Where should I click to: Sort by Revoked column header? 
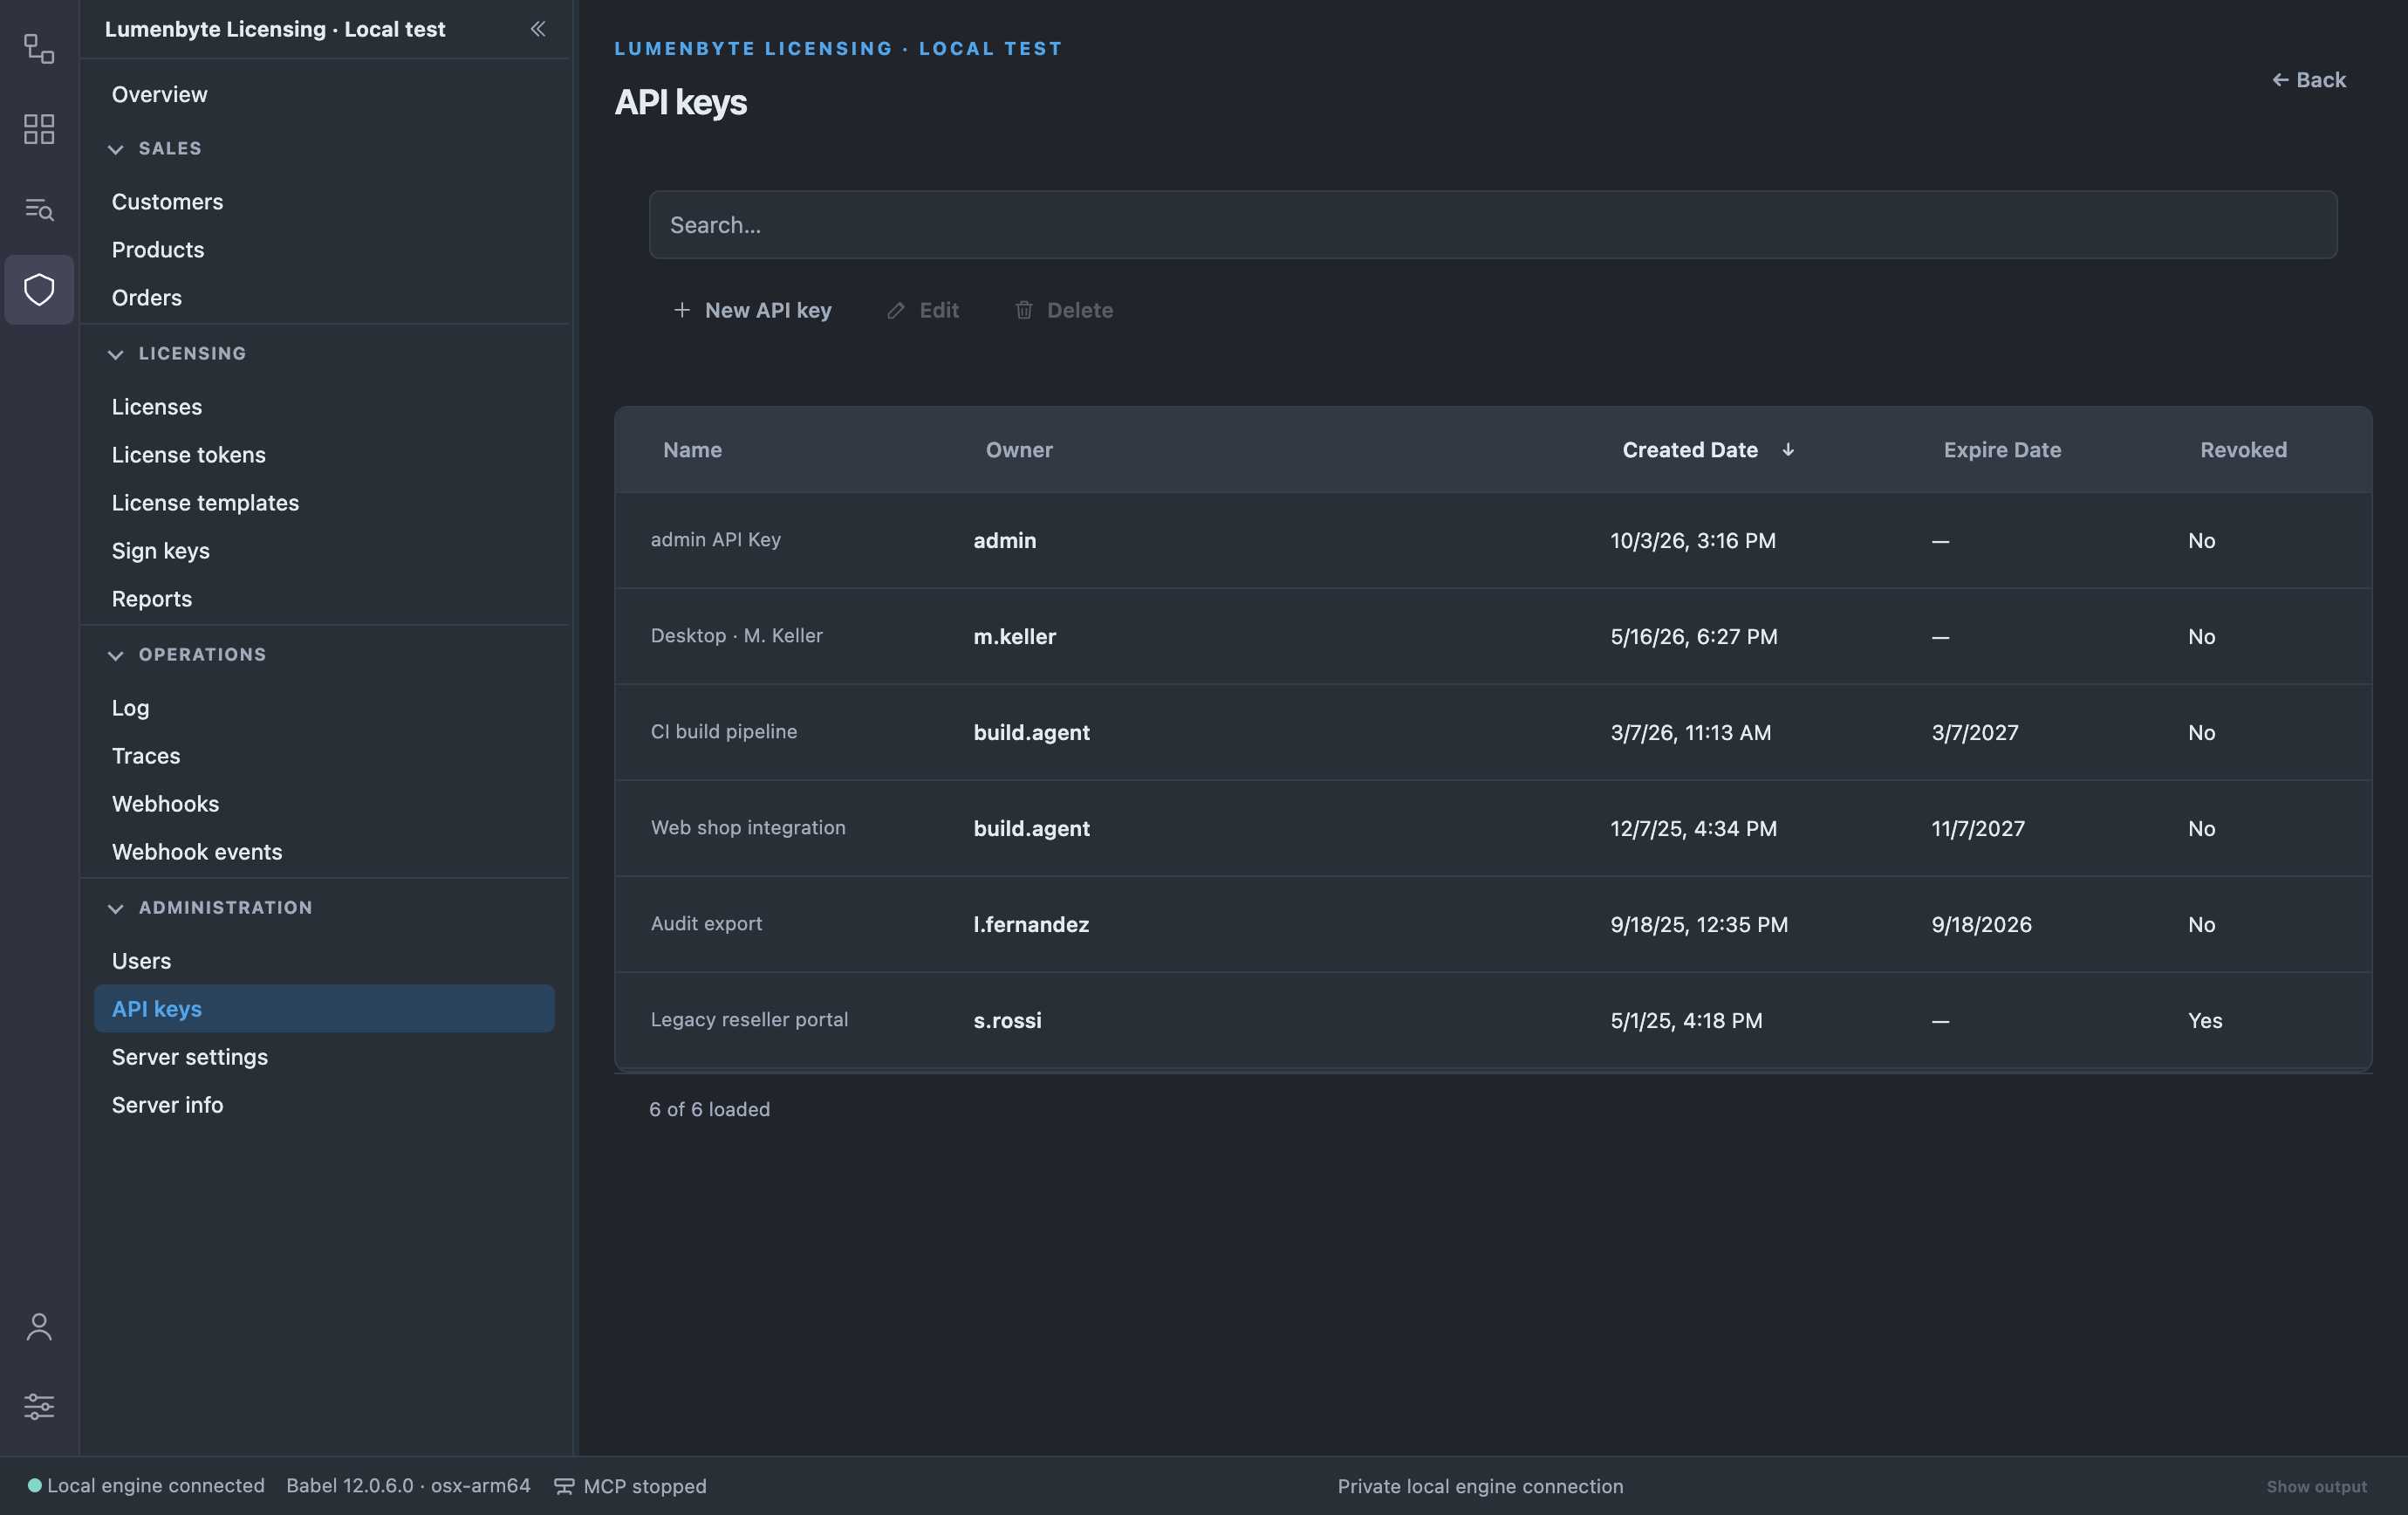point(2243,450)
